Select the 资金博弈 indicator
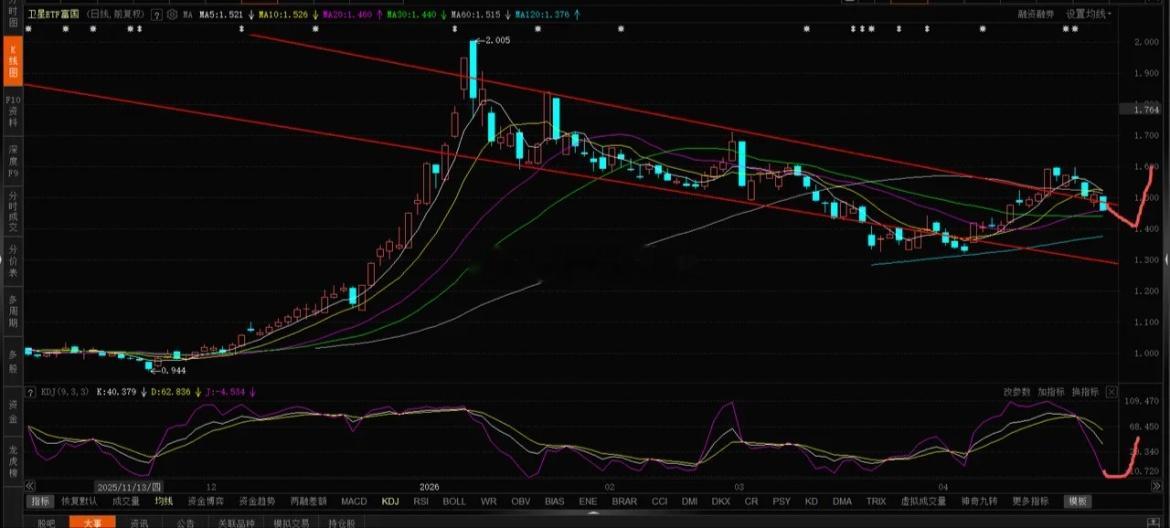Screen dimensions: 1170x528 click(205, 501)
